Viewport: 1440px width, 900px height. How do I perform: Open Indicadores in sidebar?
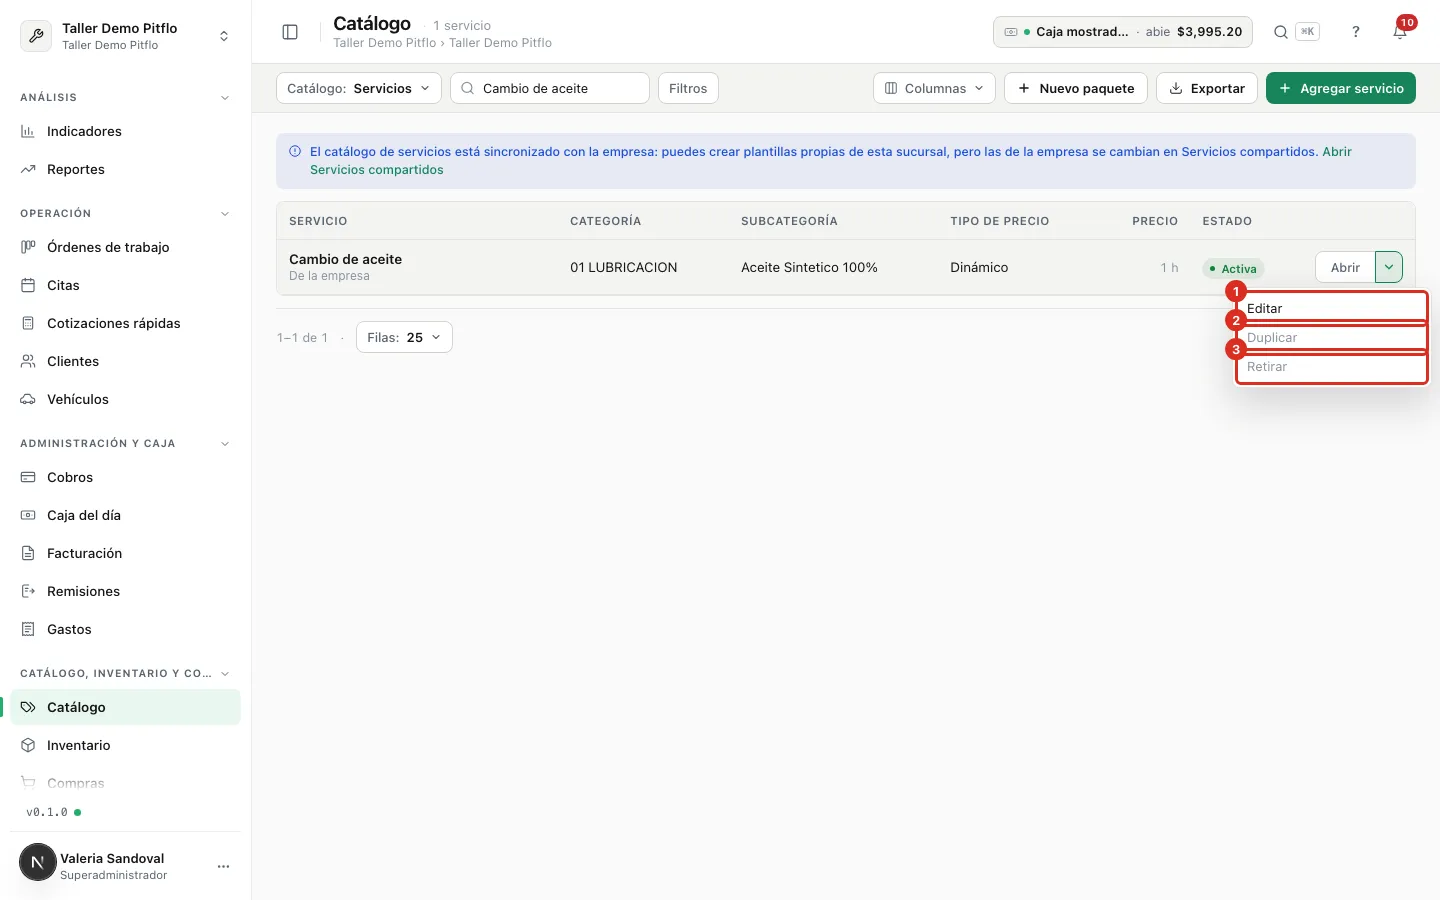pos(125,131)
